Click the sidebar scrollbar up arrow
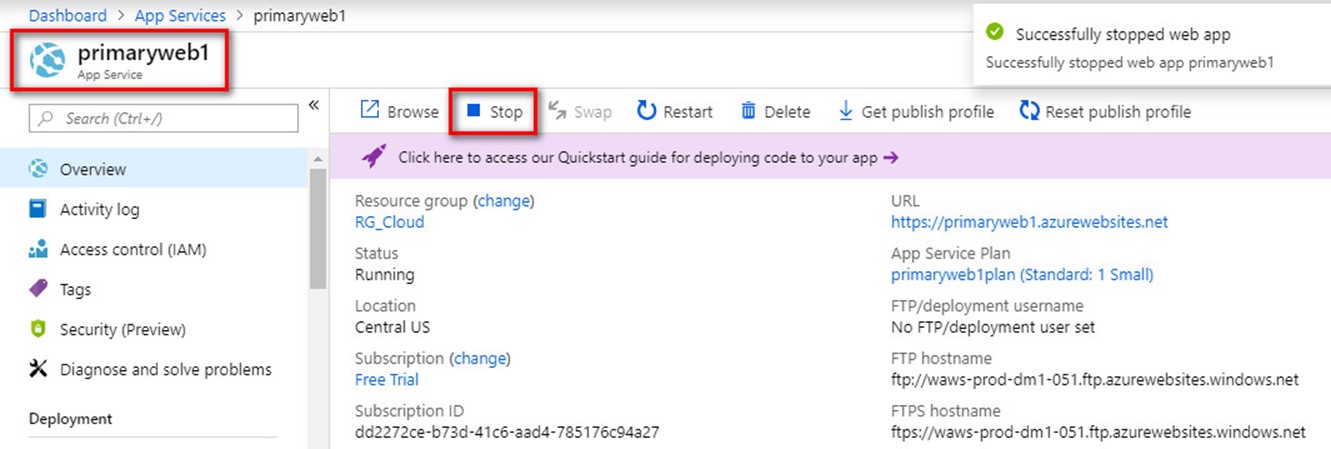The width and height of the screenshot is (1331, 449). tap(317, 158)
